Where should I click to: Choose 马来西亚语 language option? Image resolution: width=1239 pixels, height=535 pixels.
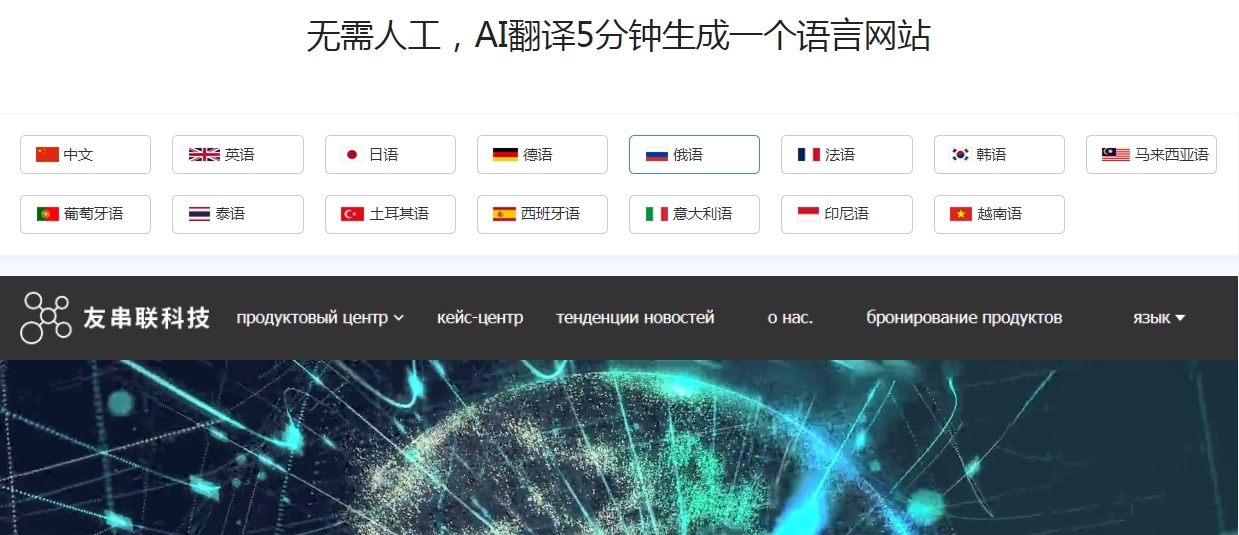[1151, 155]
